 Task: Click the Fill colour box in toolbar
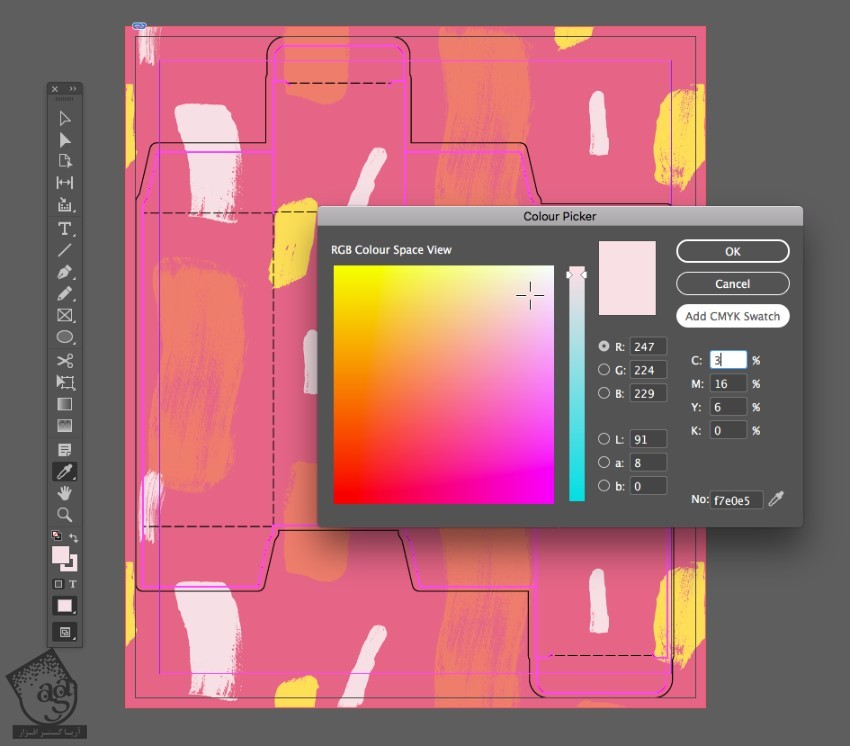[x=60, y=555]
